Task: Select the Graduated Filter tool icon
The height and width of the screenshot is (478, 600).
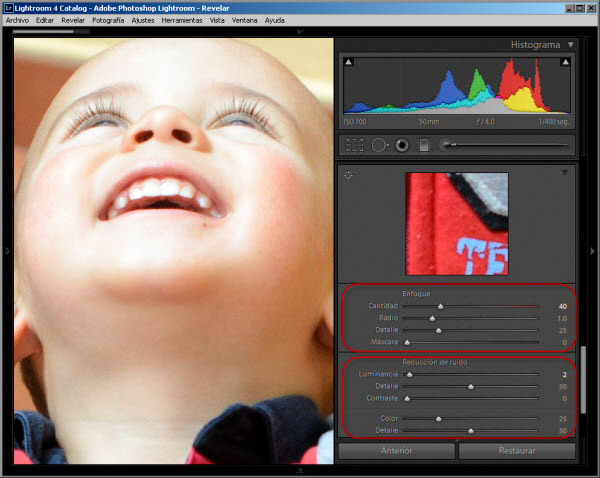Action: 424,145
